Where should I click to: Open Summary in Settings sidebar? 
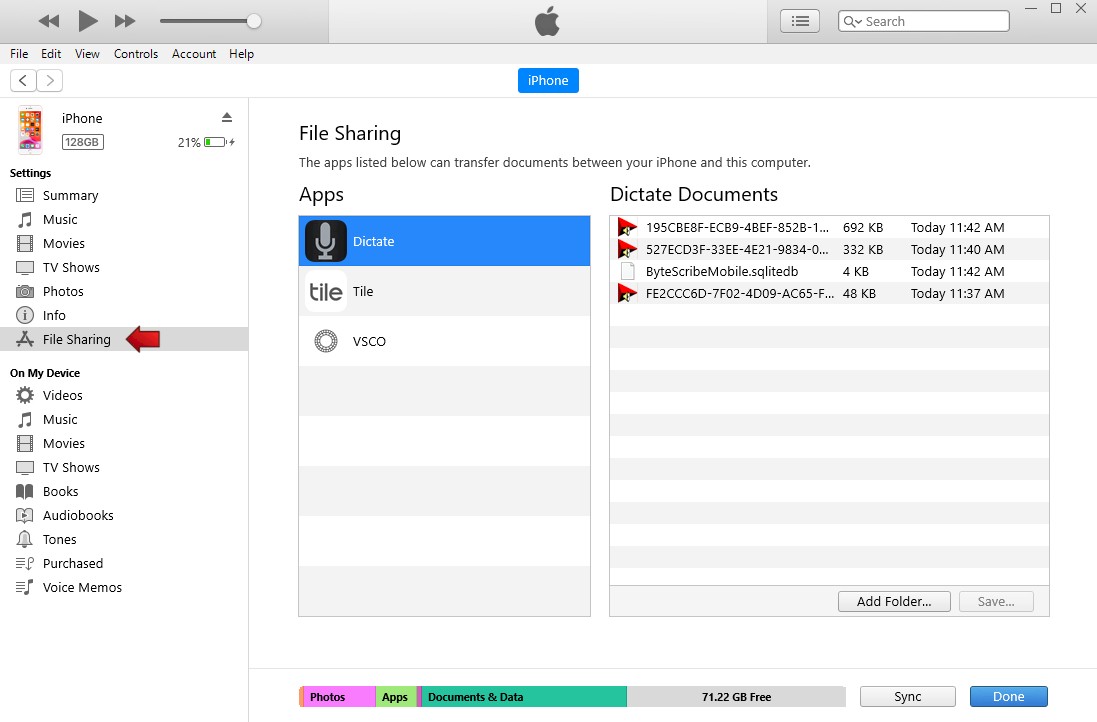(x=125, y=195)
